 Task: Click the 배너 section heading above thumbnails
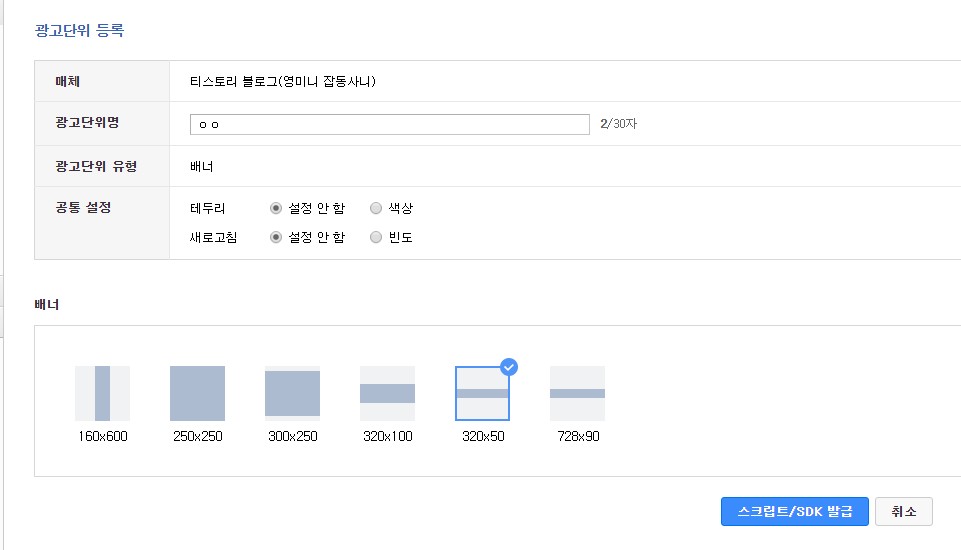point(47,304)
